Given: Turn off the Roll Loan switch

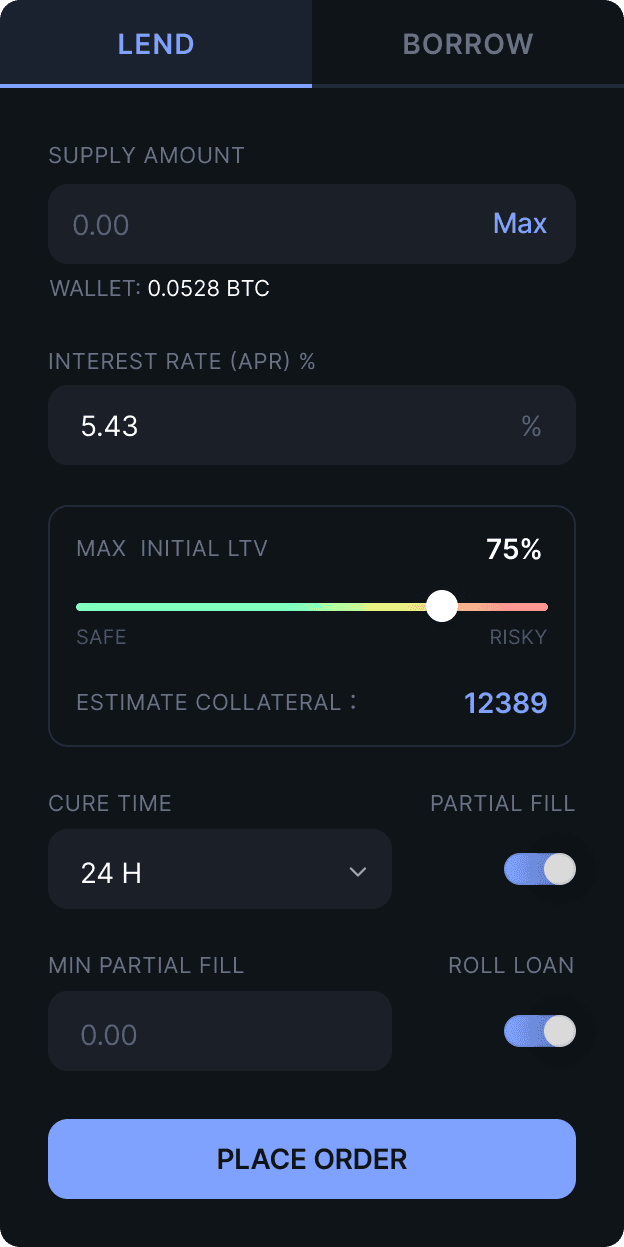Looking at the screenshot, I should pos(540,1031).
